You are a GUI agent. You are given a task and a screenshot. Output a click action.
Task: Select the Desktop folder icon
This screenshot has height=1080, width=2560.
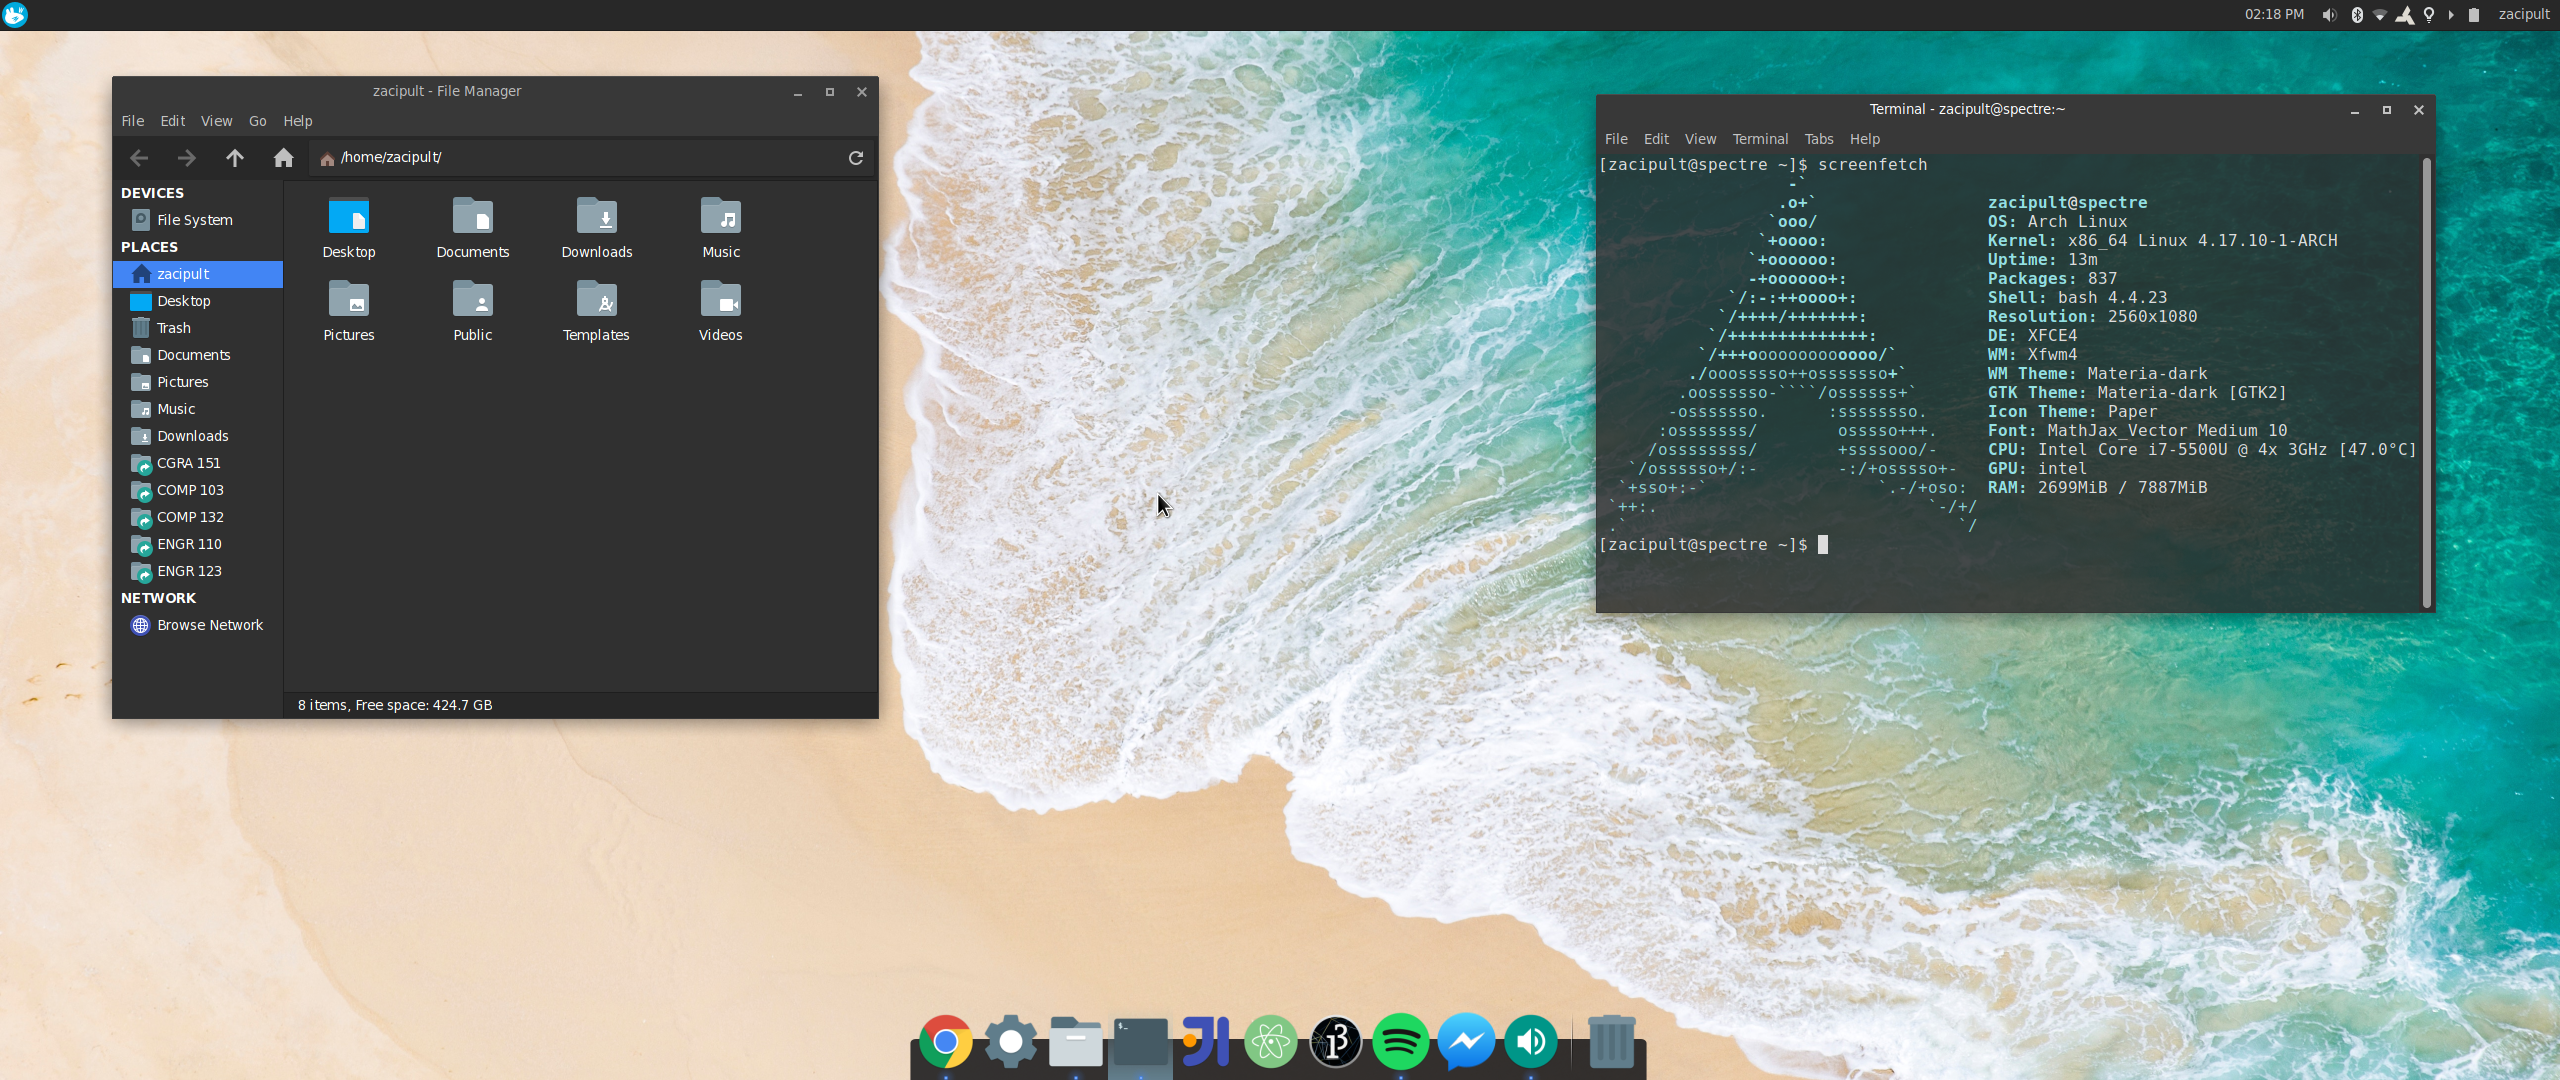(349, 228)
